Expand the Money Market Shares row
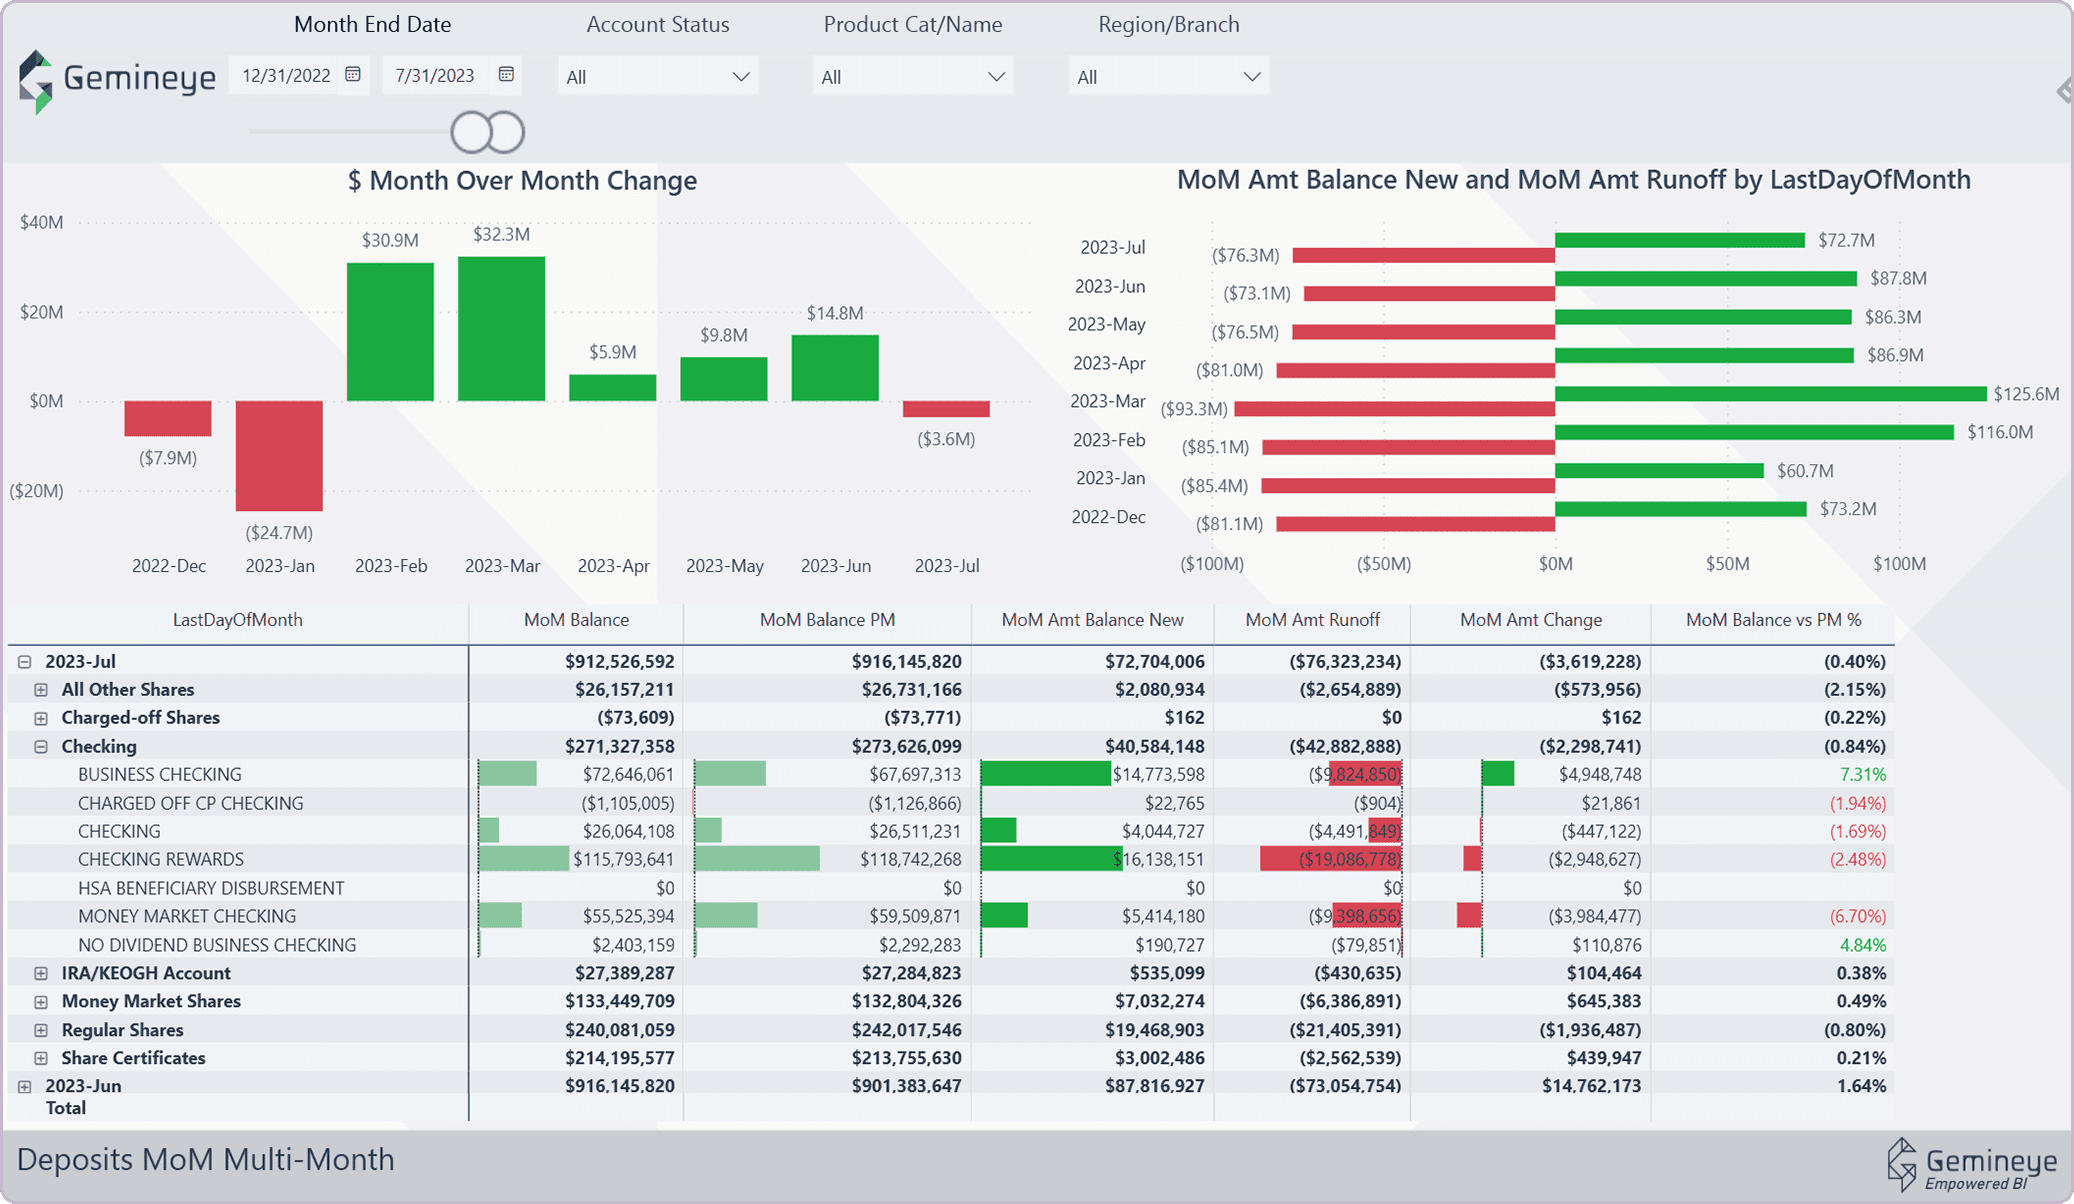The width and height of the screenshot is (2074, 1204). point(41,1002)
